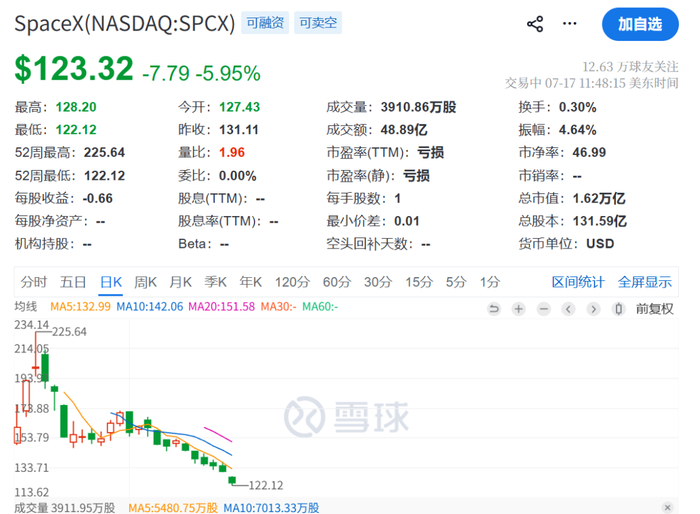This screenshot has width=700, height=514.
Task: Click the 今开 127.43 value
Action: (239, 107)
